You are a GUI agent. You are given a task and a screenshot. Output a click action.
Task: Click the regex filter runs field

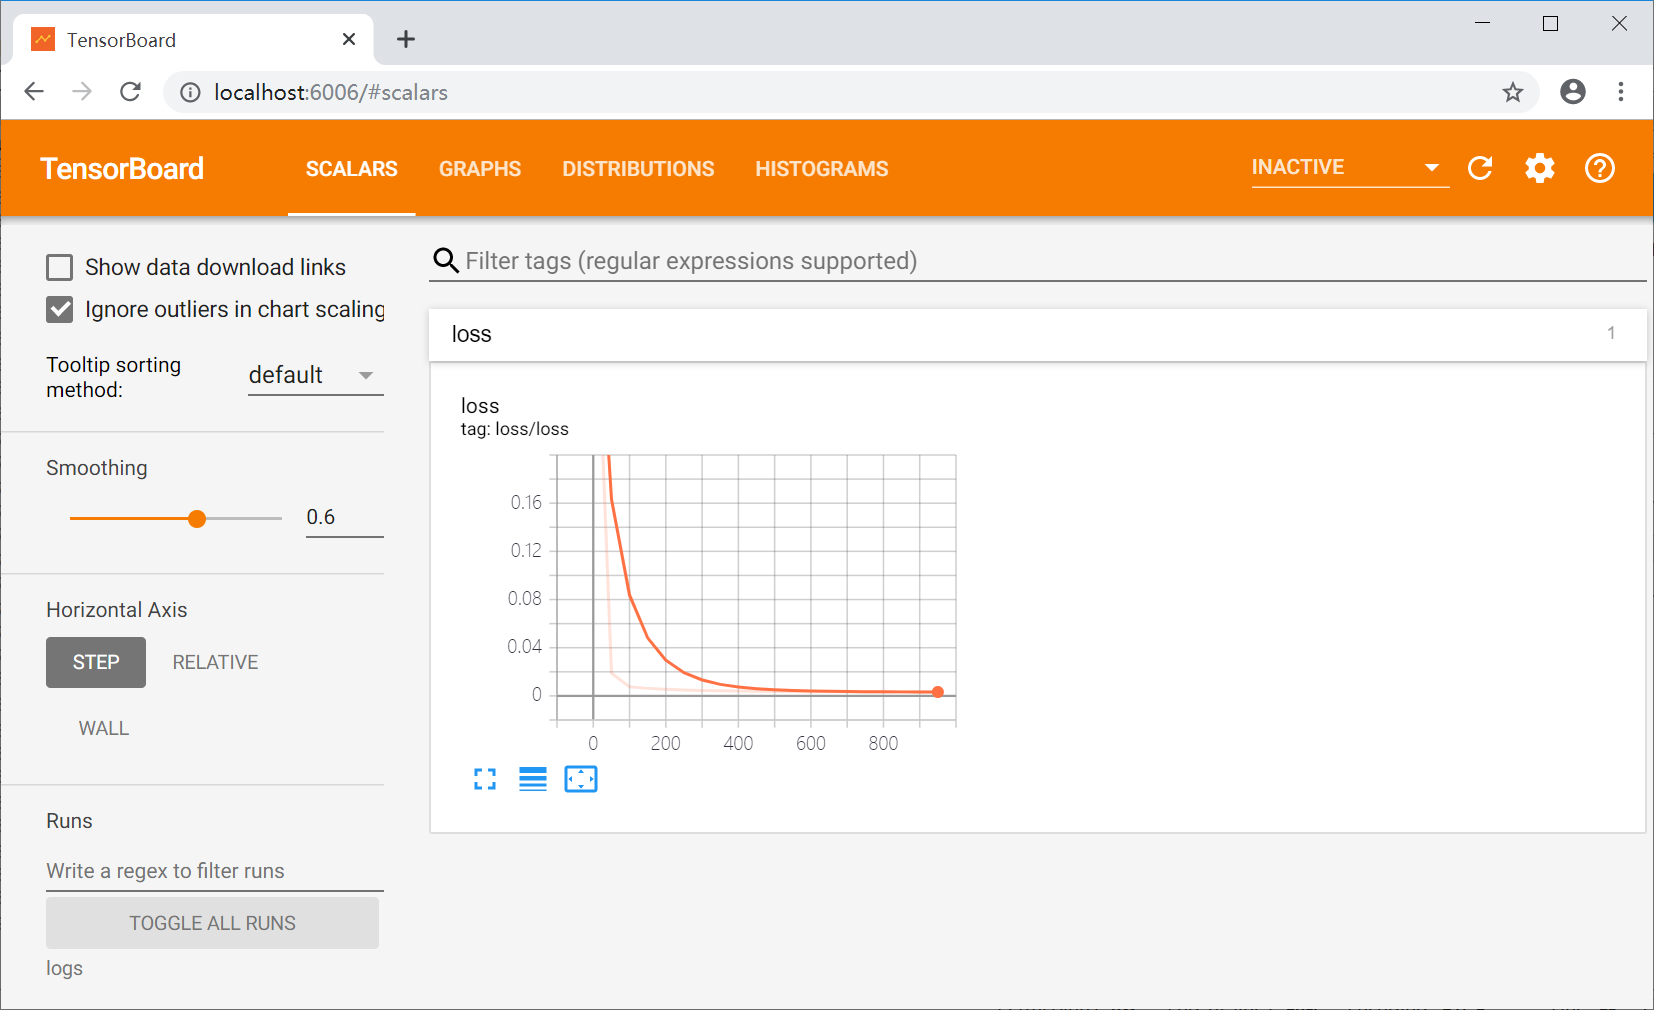pos(215,871)
